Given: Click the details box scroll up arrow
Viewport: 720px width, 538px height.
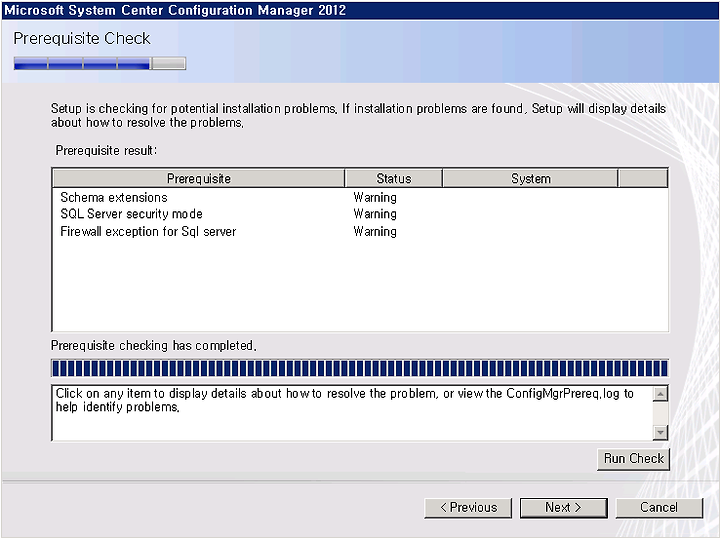Looking at the screenshot, I should pos(660,394).
